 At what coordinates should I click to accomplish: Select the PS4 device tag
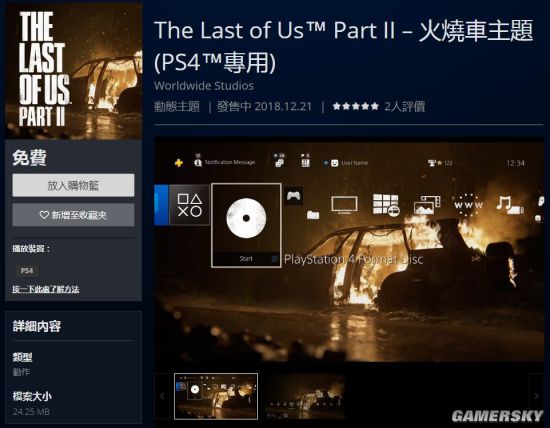(x=27, y=270)
